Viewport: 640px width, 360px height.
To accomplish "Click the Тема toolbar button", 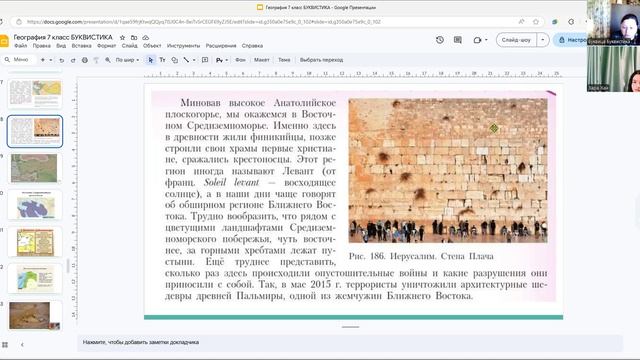I will 284,60.
